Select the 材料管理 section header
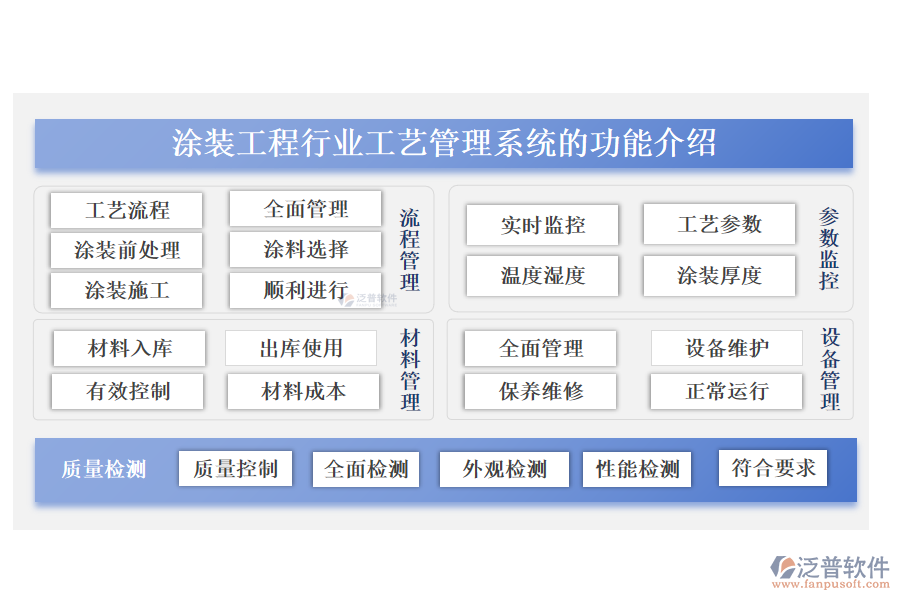The width and height of the screenshot is (900, 600). click(x=404, y=370)
